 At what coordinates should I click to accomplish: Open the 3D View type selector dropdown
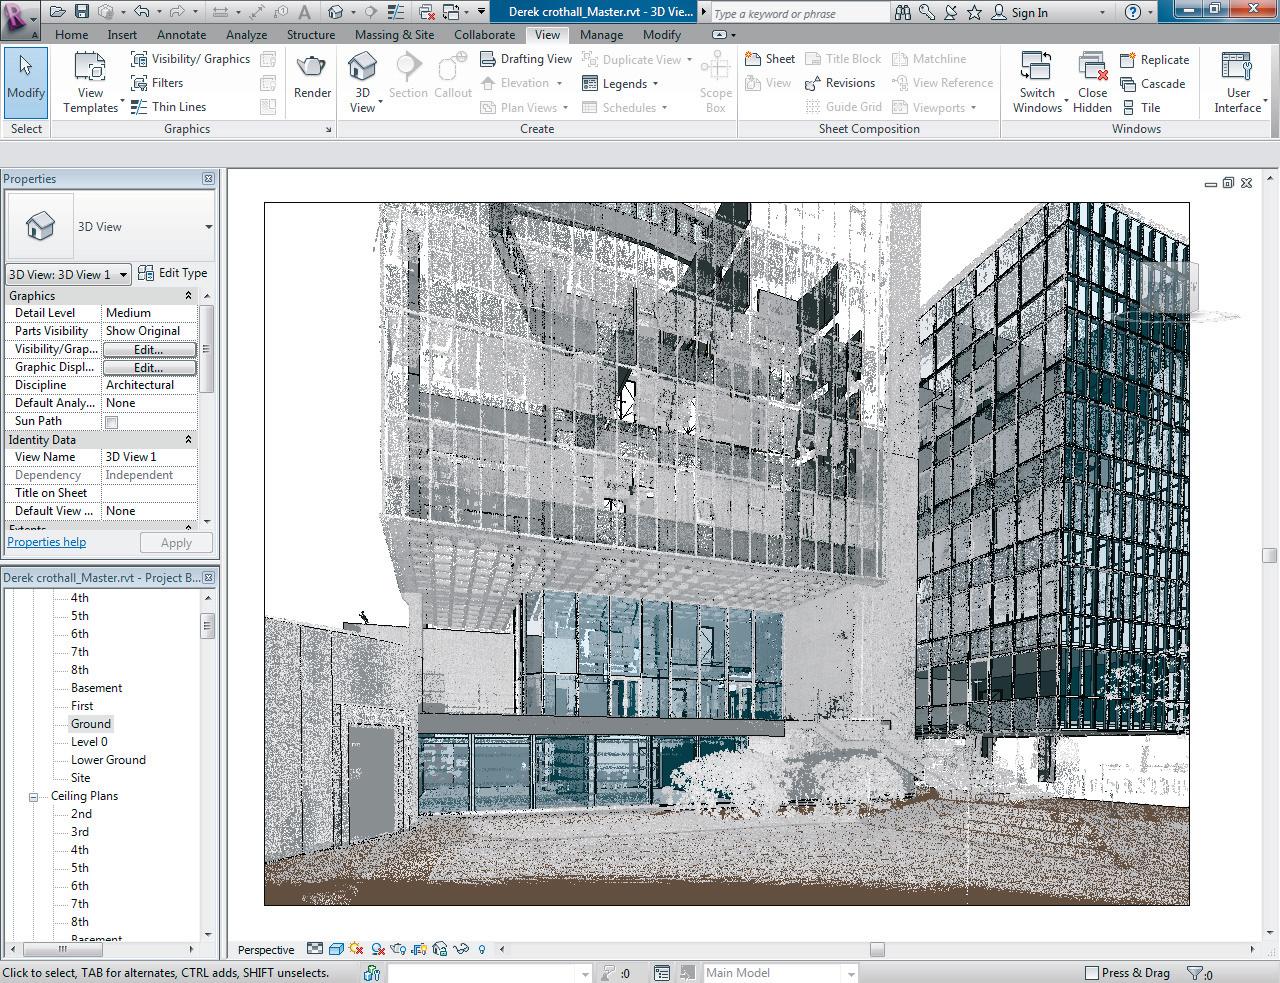(x=208, y=227)
